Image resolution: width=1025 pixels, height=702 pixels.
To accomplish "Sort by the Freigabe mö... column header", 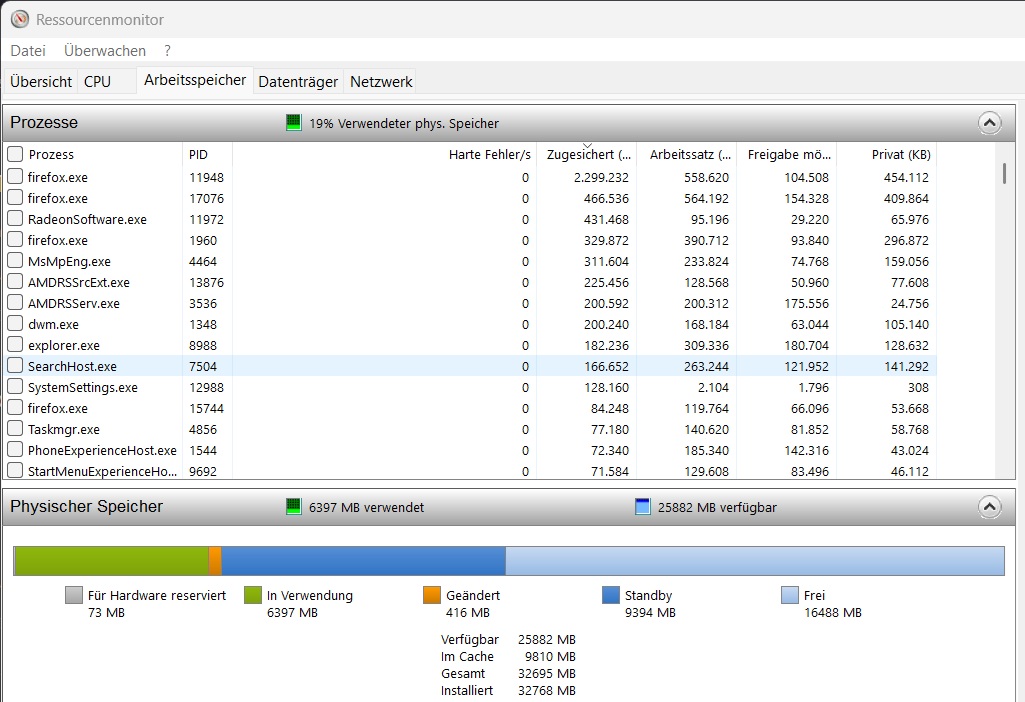I will tap(786, 155).
